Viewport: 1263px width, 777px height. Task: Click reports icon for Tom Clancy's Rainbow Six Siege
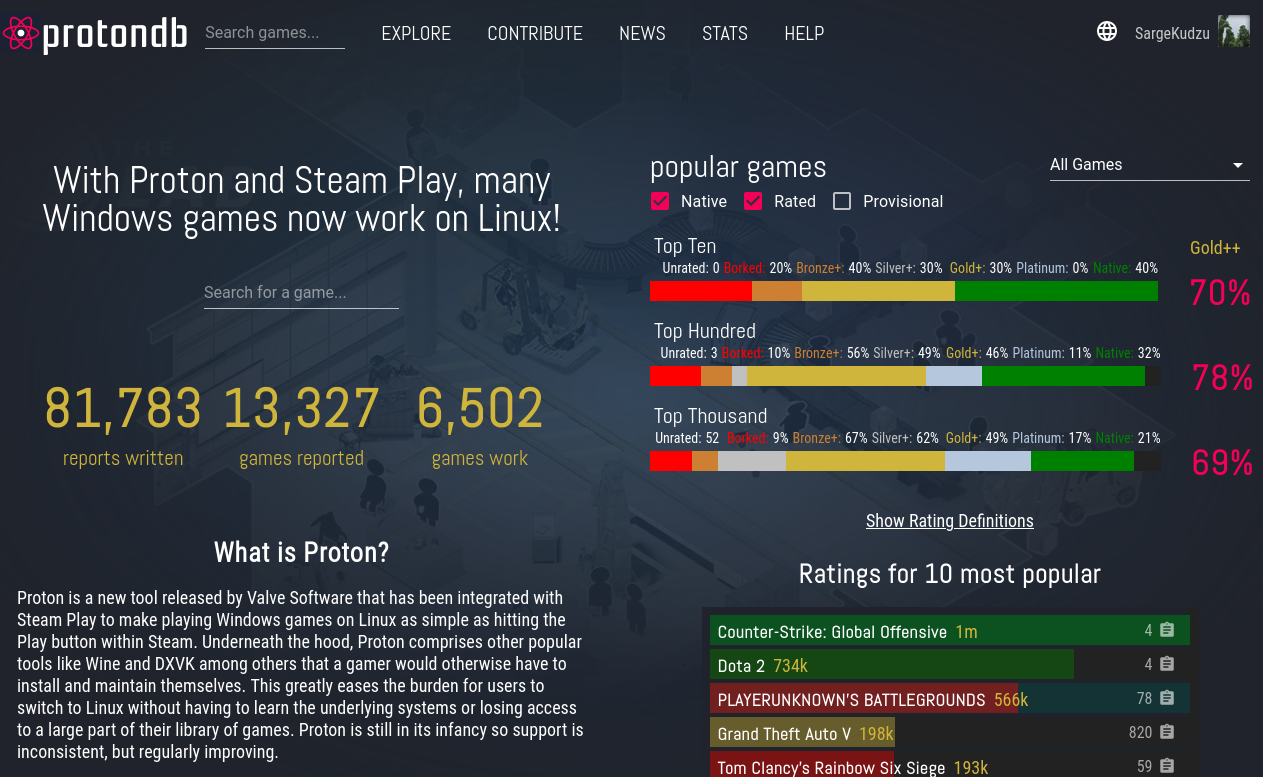tap(1167, 766)
